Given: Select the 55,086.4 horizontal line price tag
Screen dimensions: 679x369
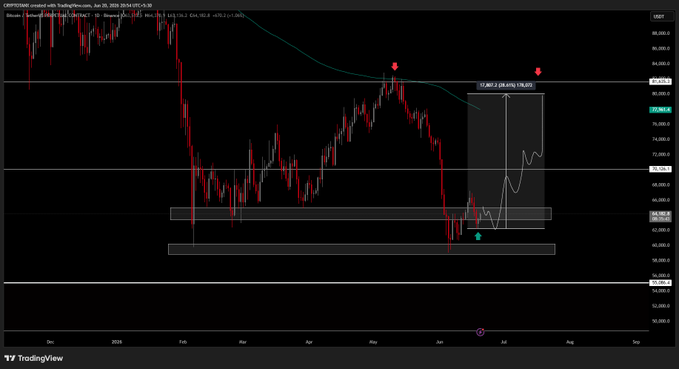Looking at the screenshot, I should click(660, 283).
